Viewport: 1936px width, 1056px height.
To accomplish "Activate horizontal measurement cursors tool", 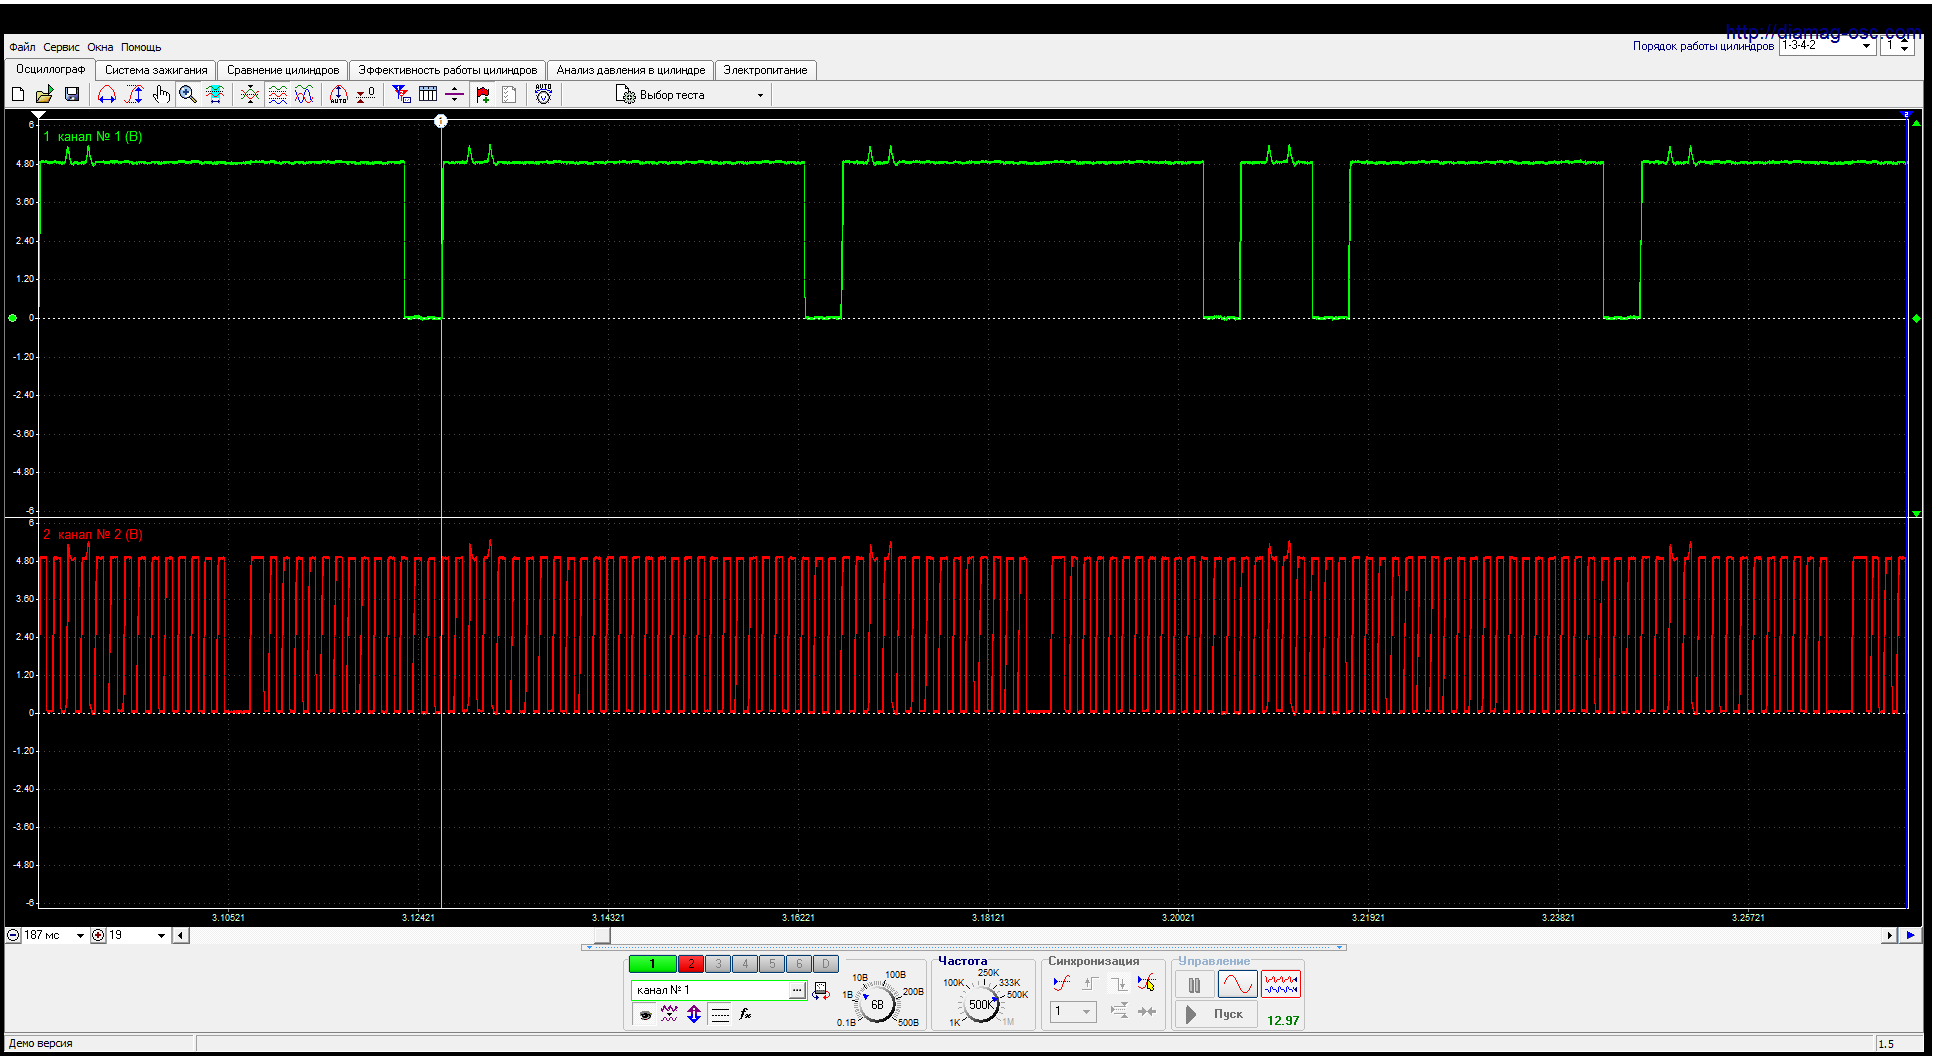I will [107, 94].
